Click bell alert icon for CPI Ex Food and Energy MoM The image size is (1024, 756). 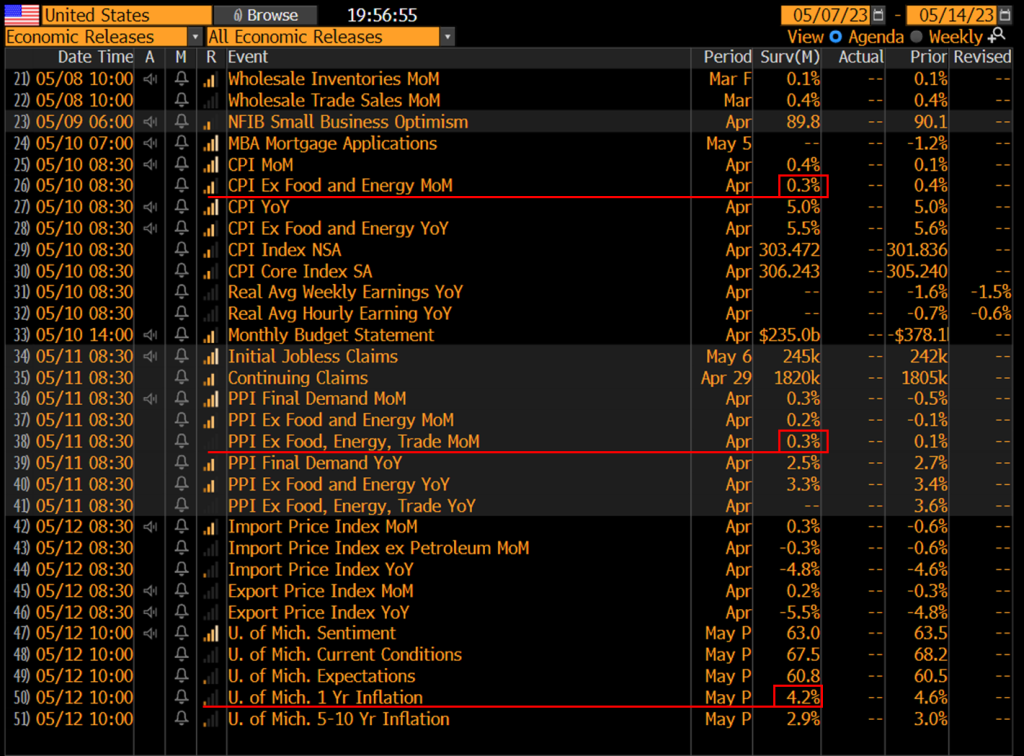tap(182, 185)
